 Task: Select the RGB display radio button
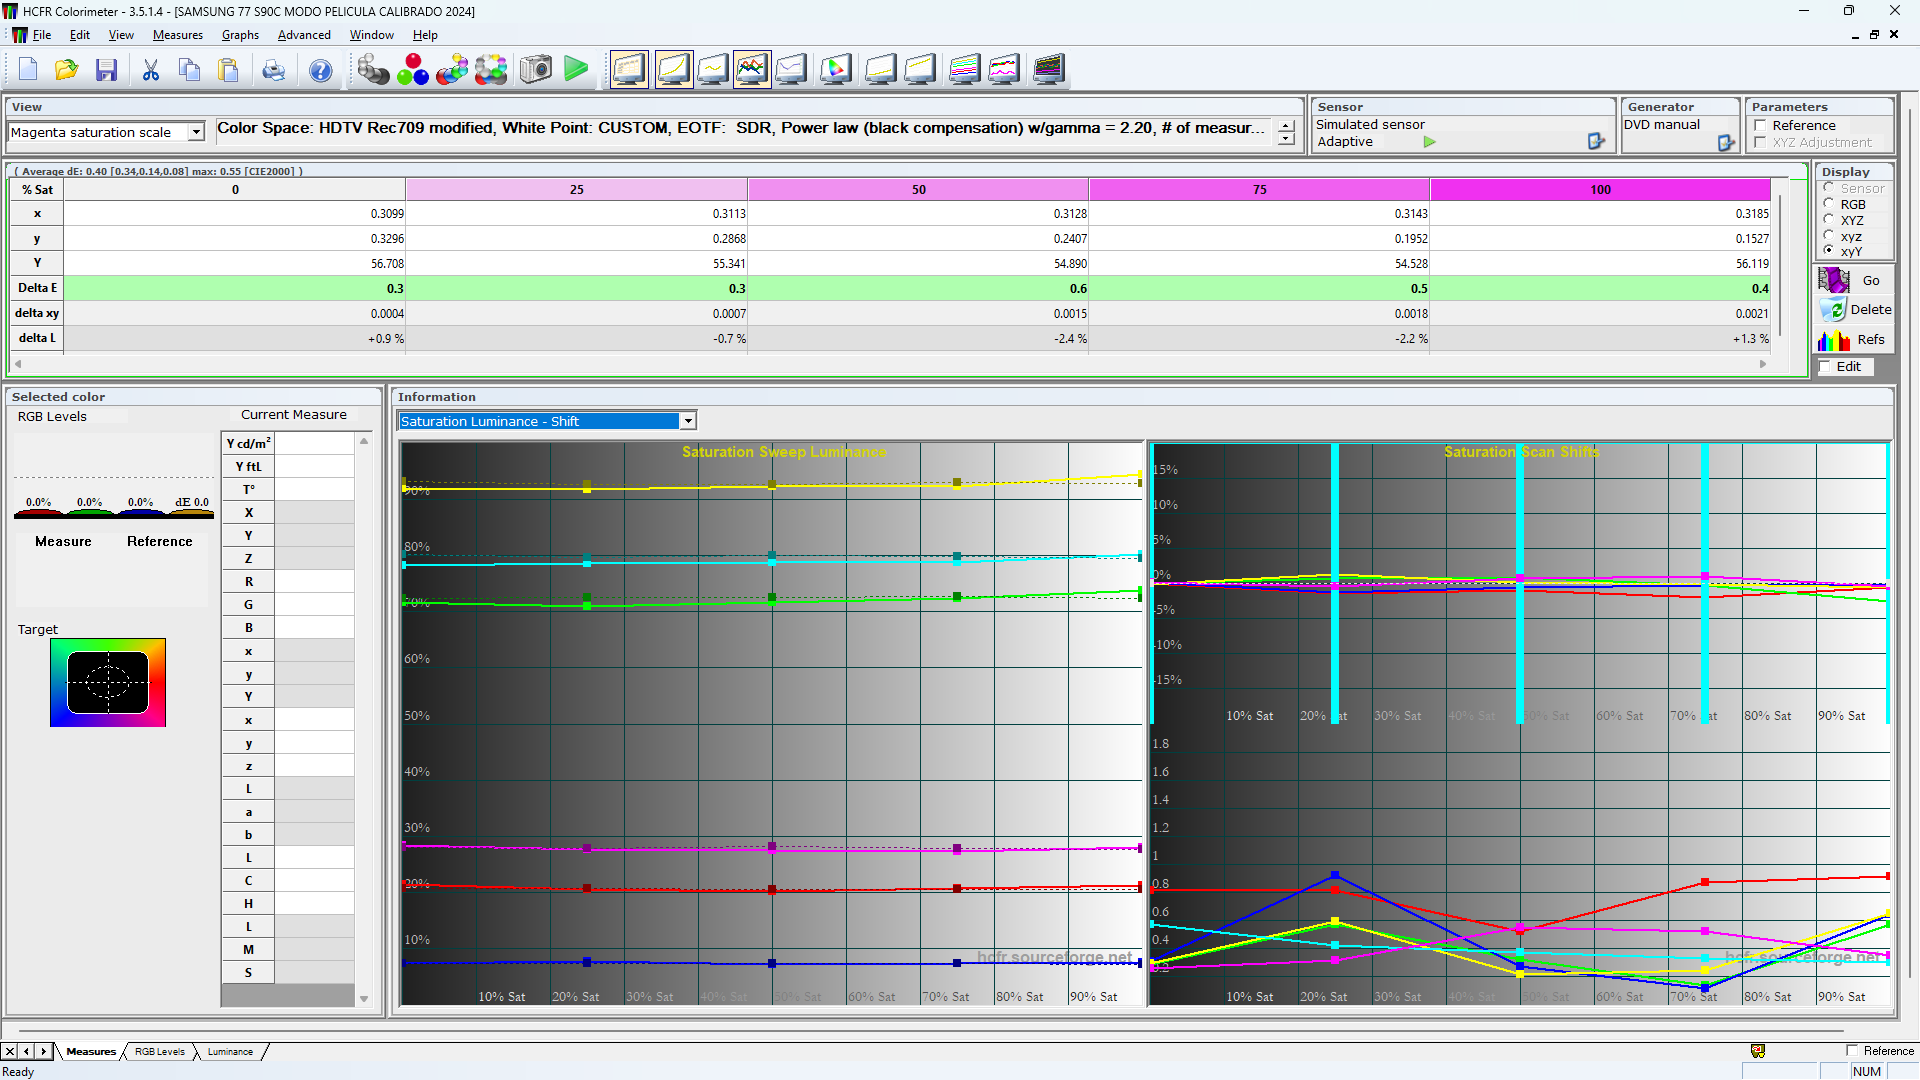tap(1830, 204)
